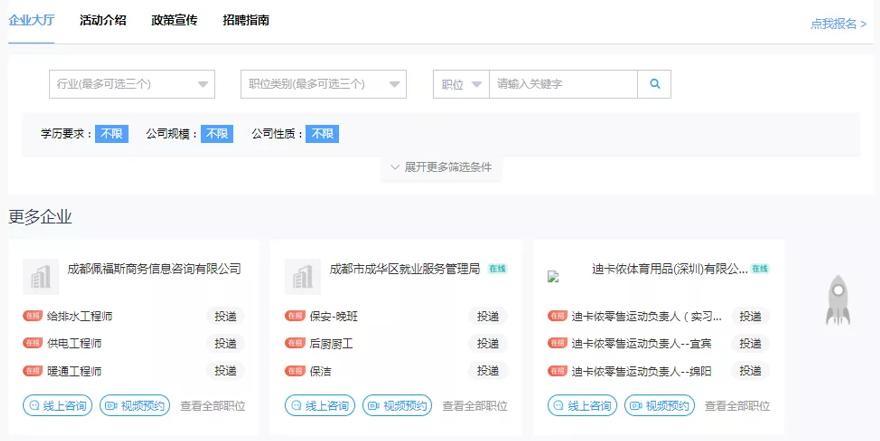Click the 在招 badge beside 暖通工程师
The image size is (880, 441).
tap(33, 371)
